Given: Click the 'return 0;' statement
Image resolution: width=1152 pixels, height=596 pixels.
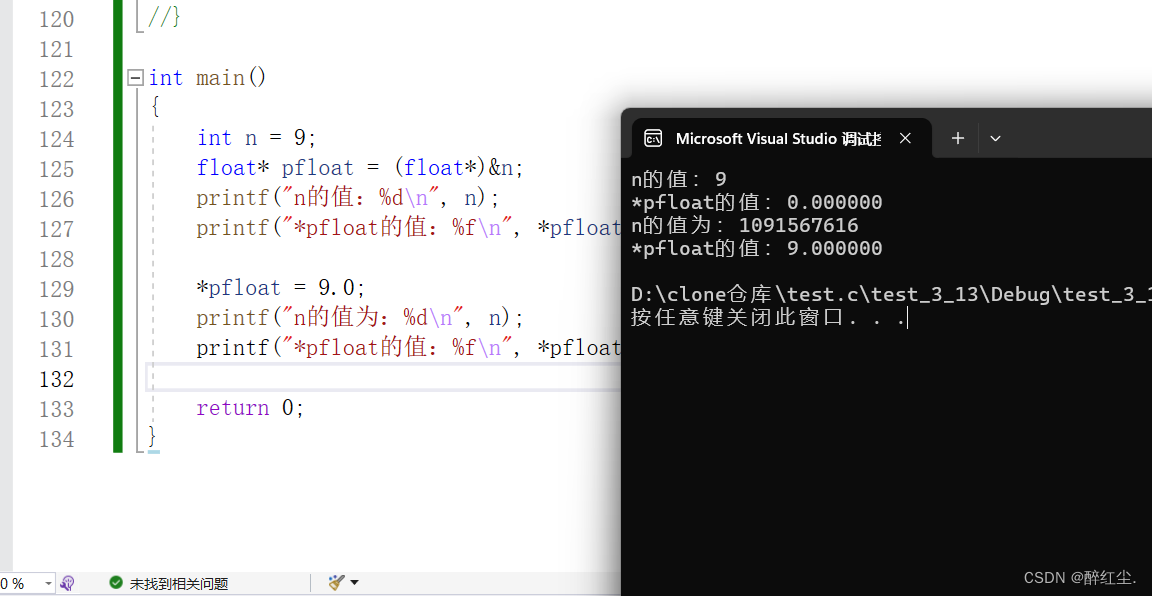Looking at the screenshot, I should click(x=250, y=408).
